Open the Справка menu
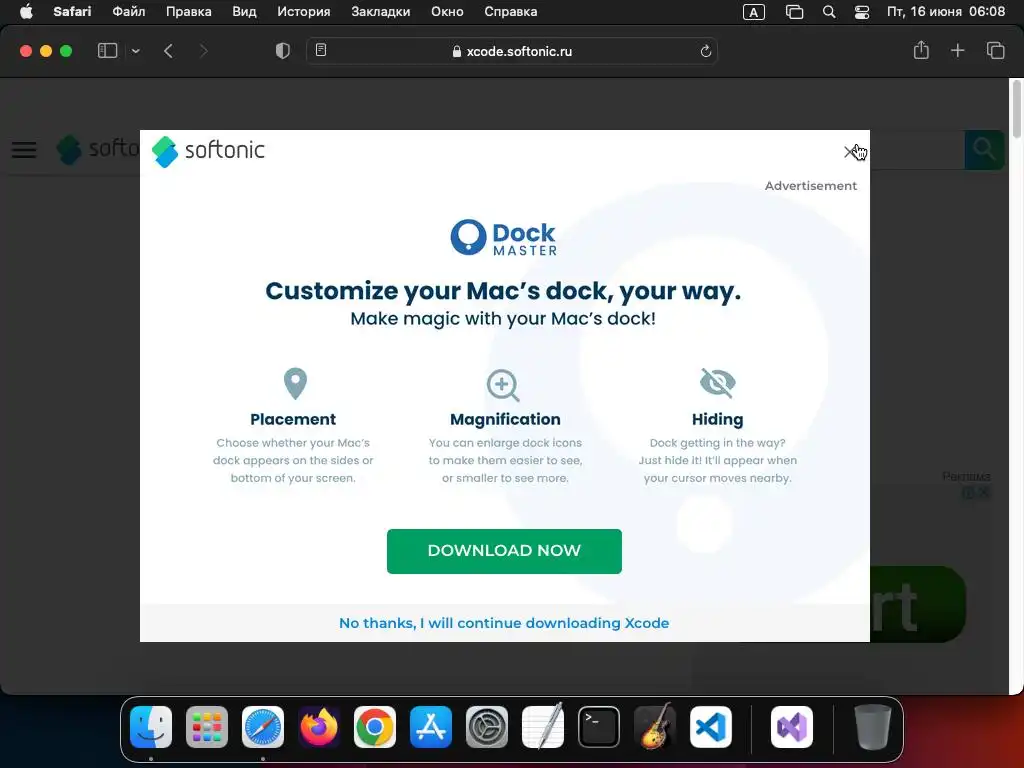 click(x=511, y=12)
